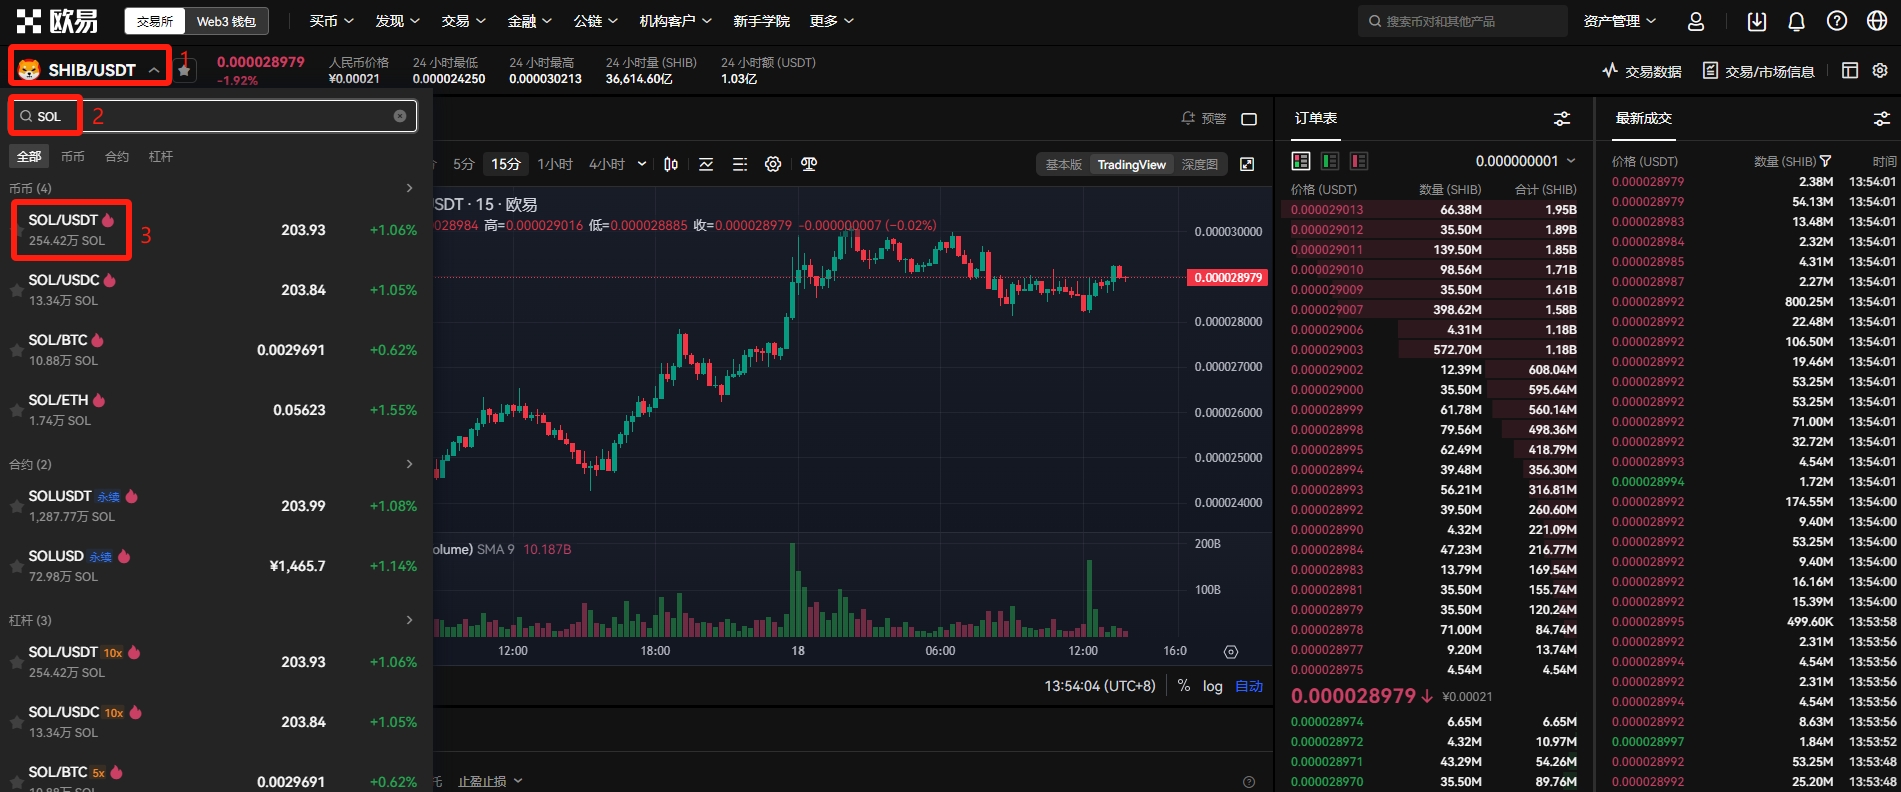Toggle percent scale on chart
This screenshot has width=1901, height=792.
(1184, 686)
